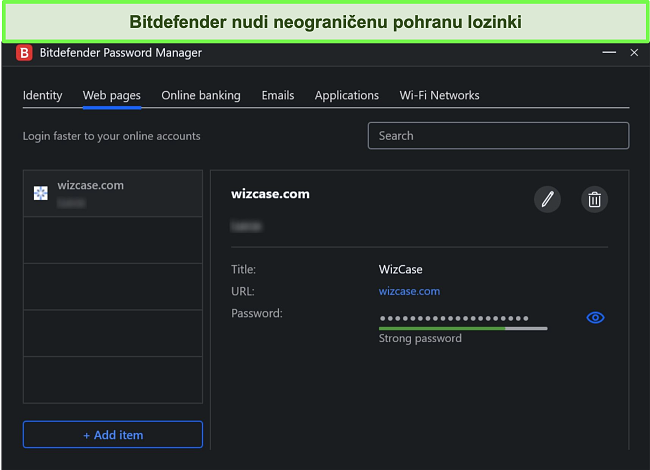Click the bold wizcase.com heading
650x470 pixels.
(x=270, y=194)
